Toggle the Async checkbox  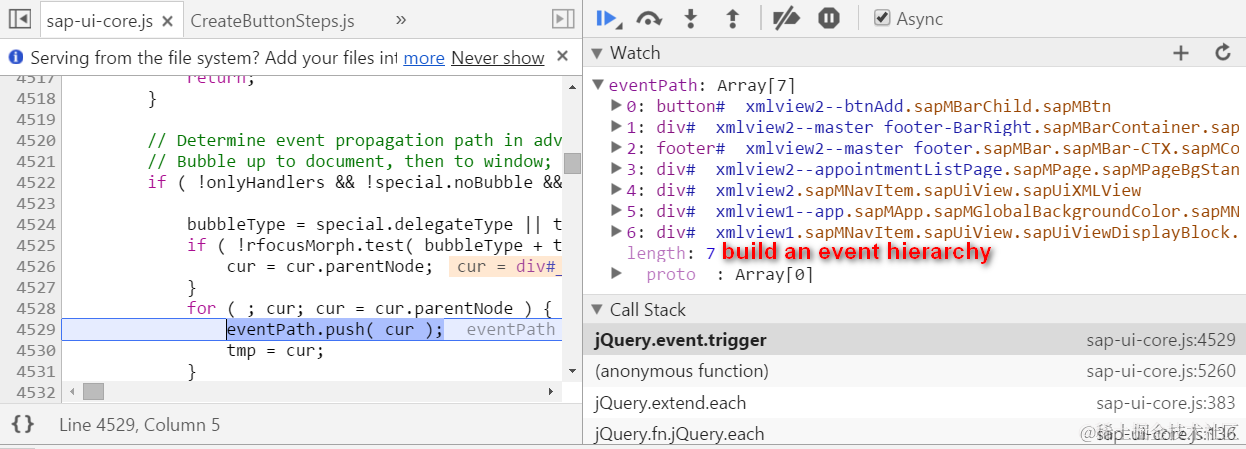[x=882, y=18]
